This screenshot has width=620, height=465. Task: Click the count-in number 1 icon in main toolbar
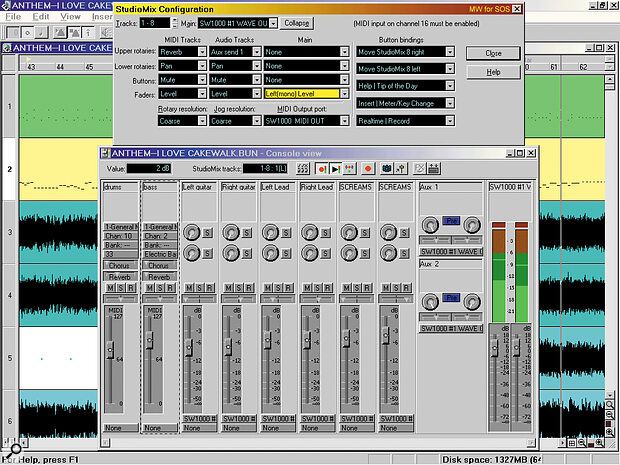point(88,33)
